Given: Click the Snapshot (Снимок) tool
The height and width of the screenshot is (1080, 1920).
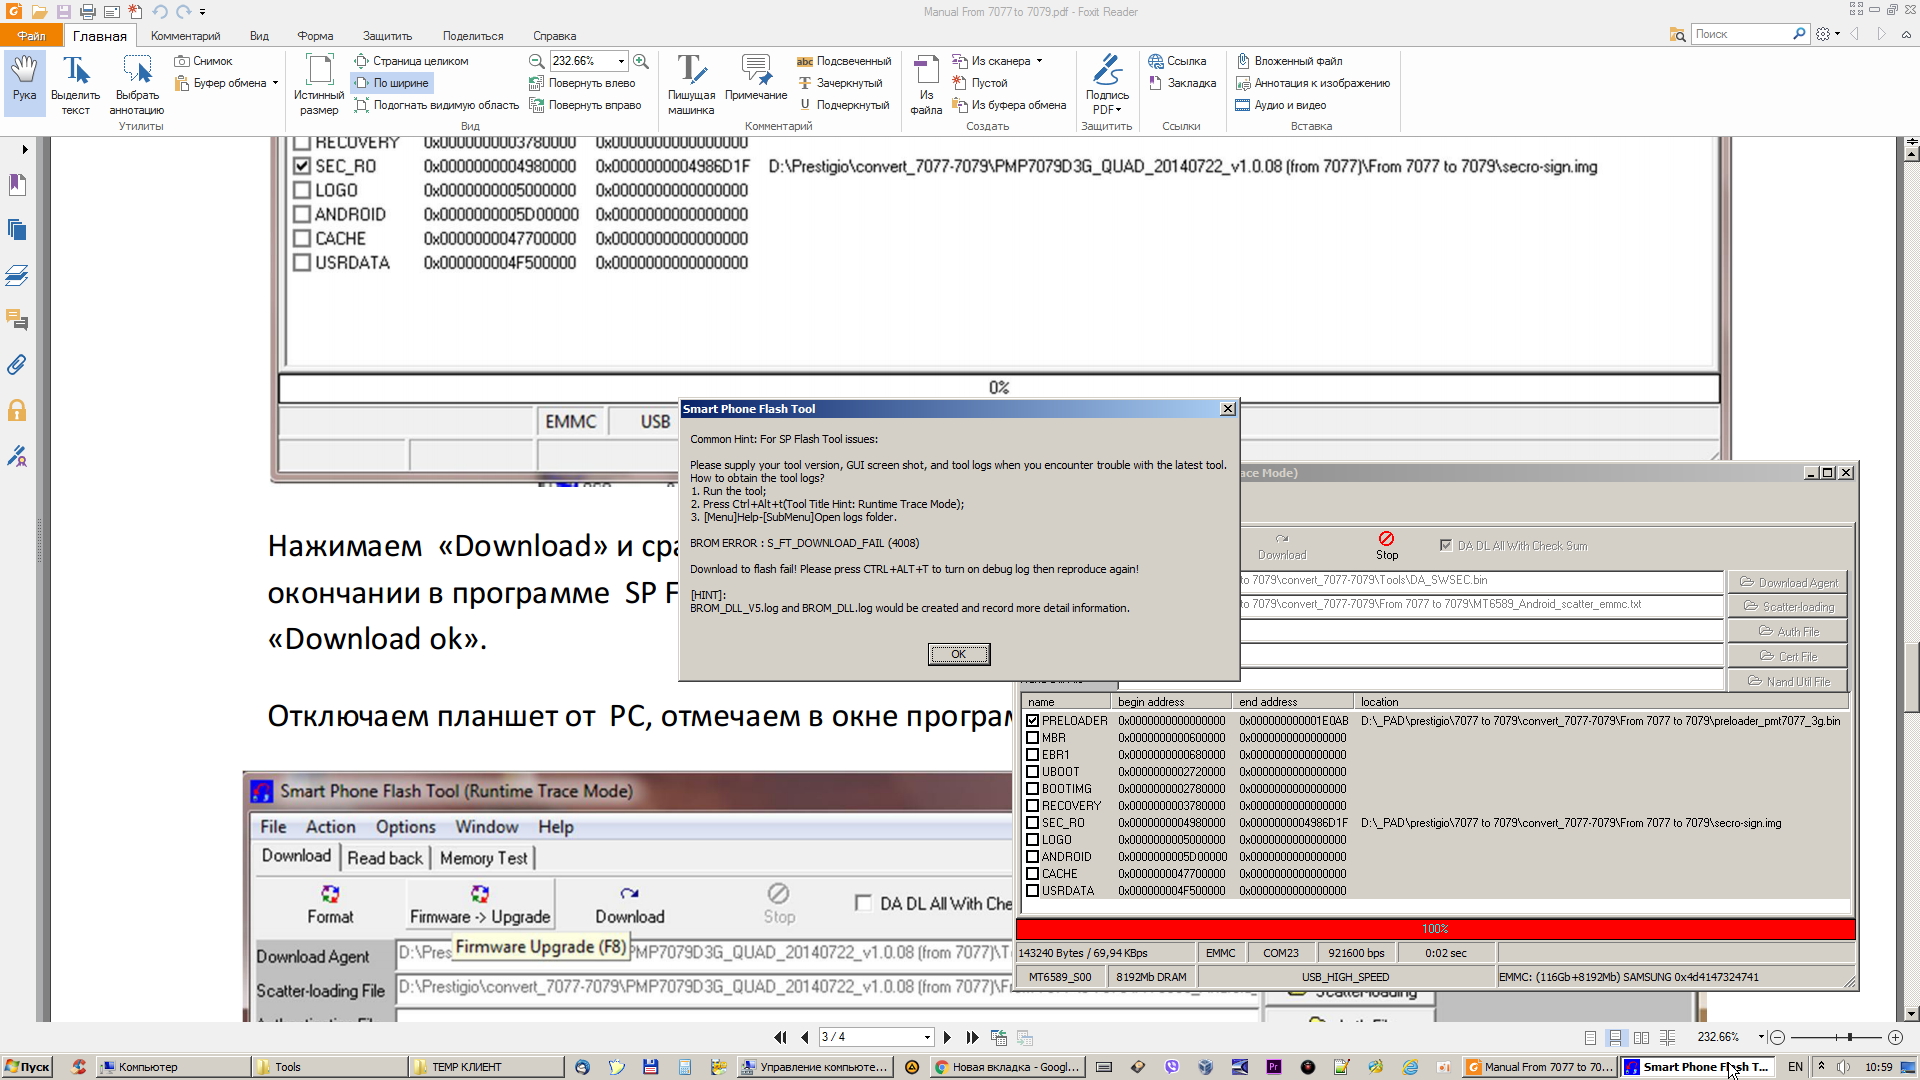Looking at the screenshot, I should tap(203, 61).
